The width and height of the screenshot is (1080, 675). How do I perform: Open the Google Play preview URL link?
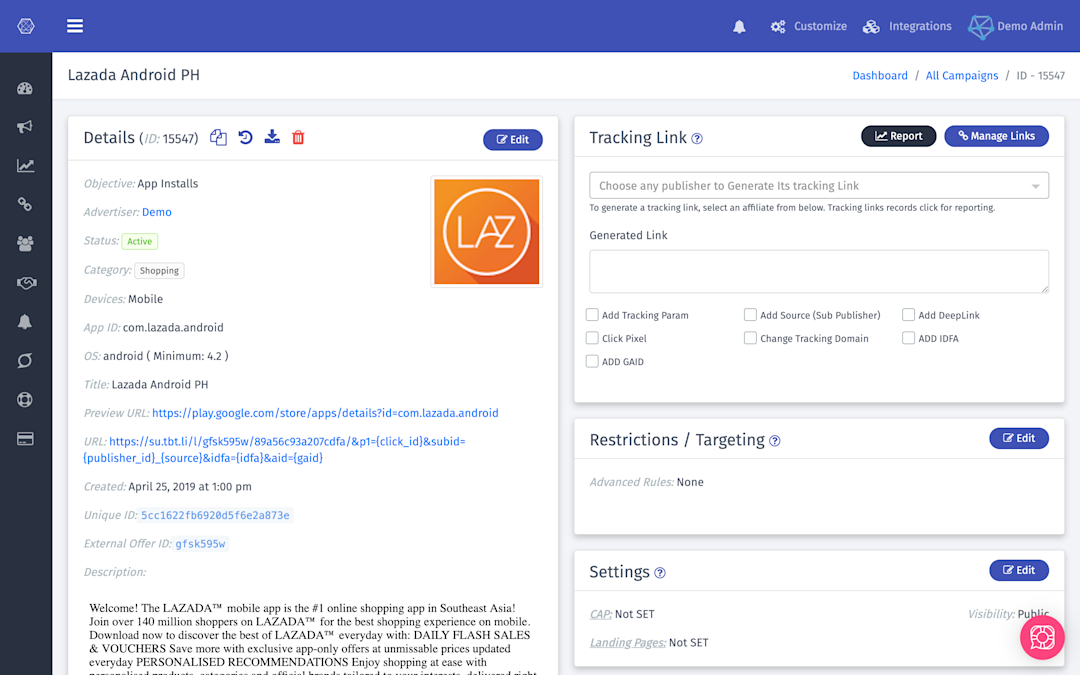(x=325, y=413)
